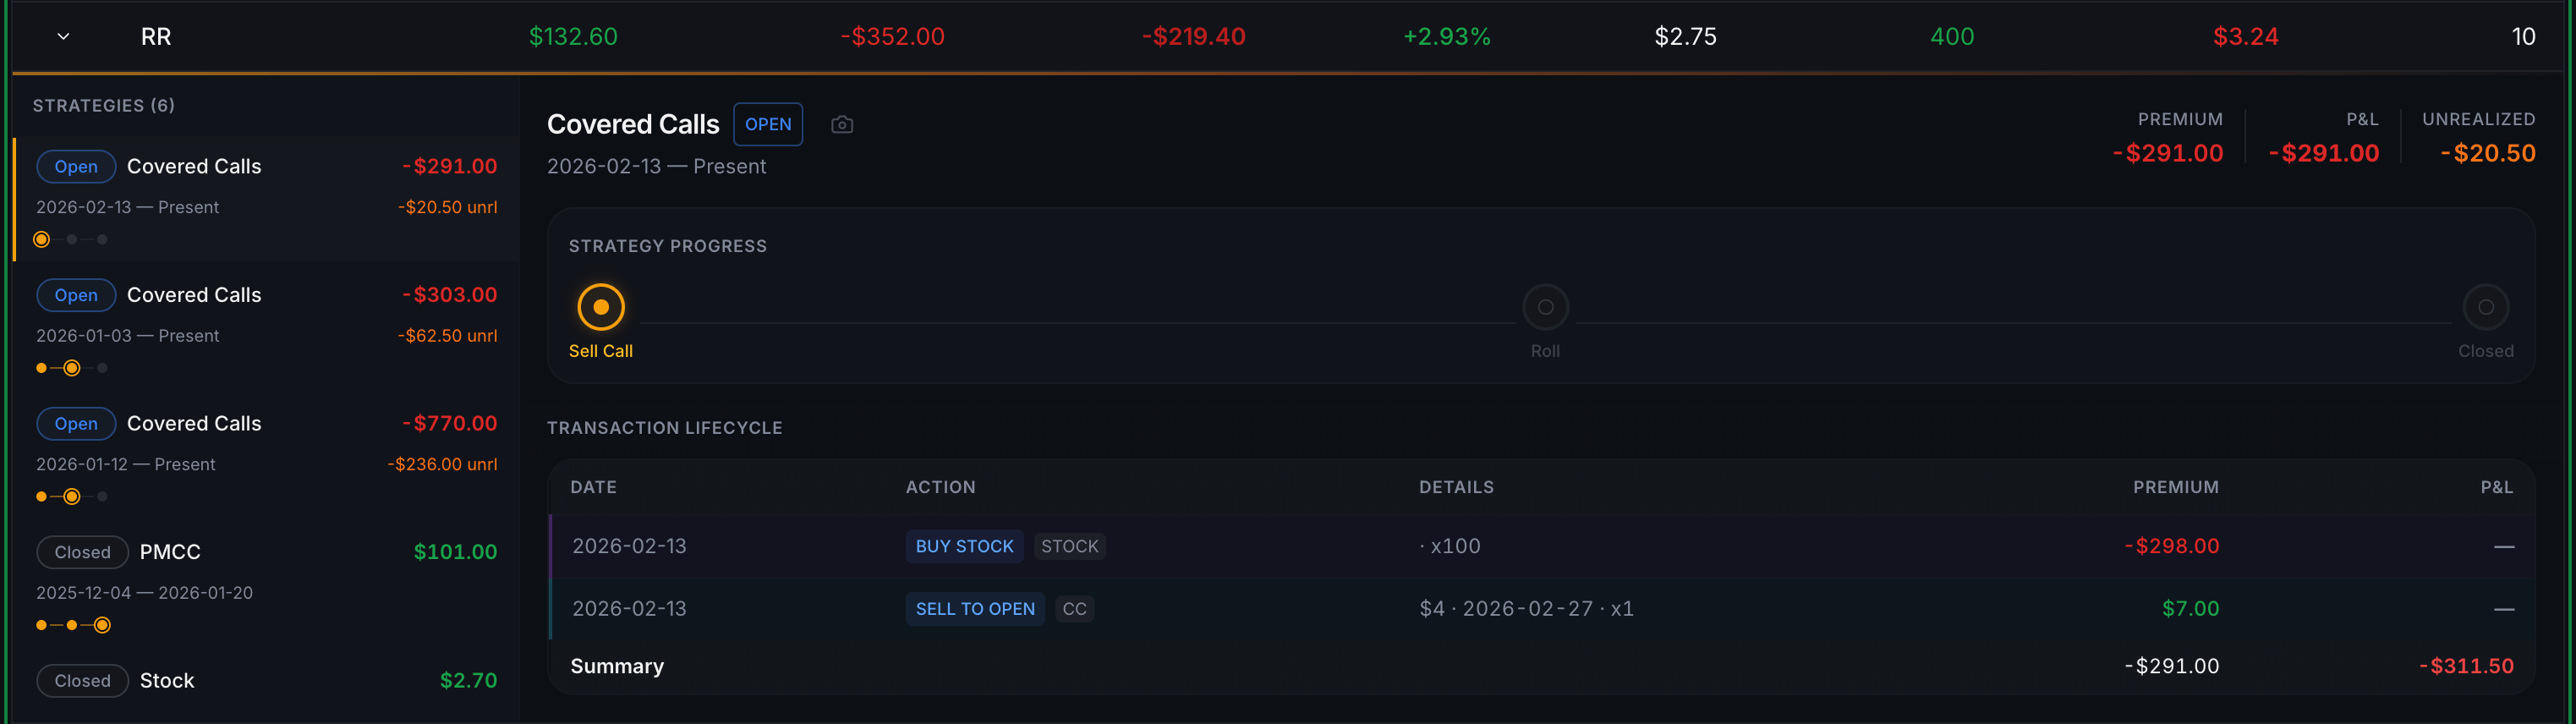Click the DETAILS column header
This screenshot has width=2576, height=724.
[1456, 487]
